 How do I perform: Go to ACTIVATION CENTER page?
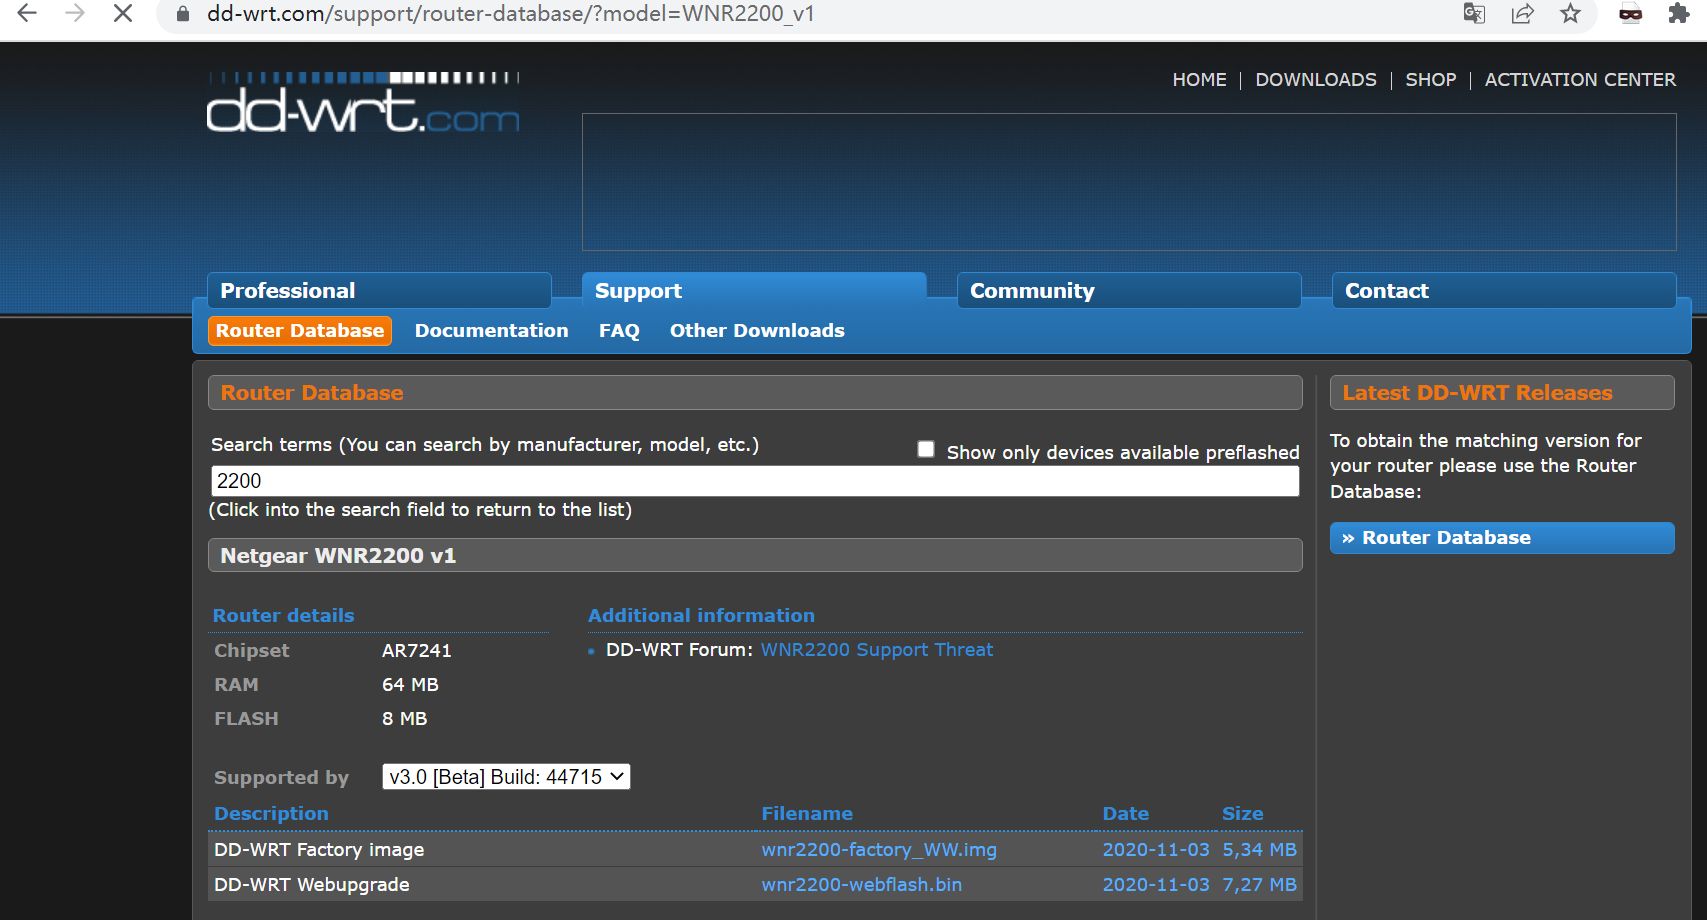[x=1580, y=80]
